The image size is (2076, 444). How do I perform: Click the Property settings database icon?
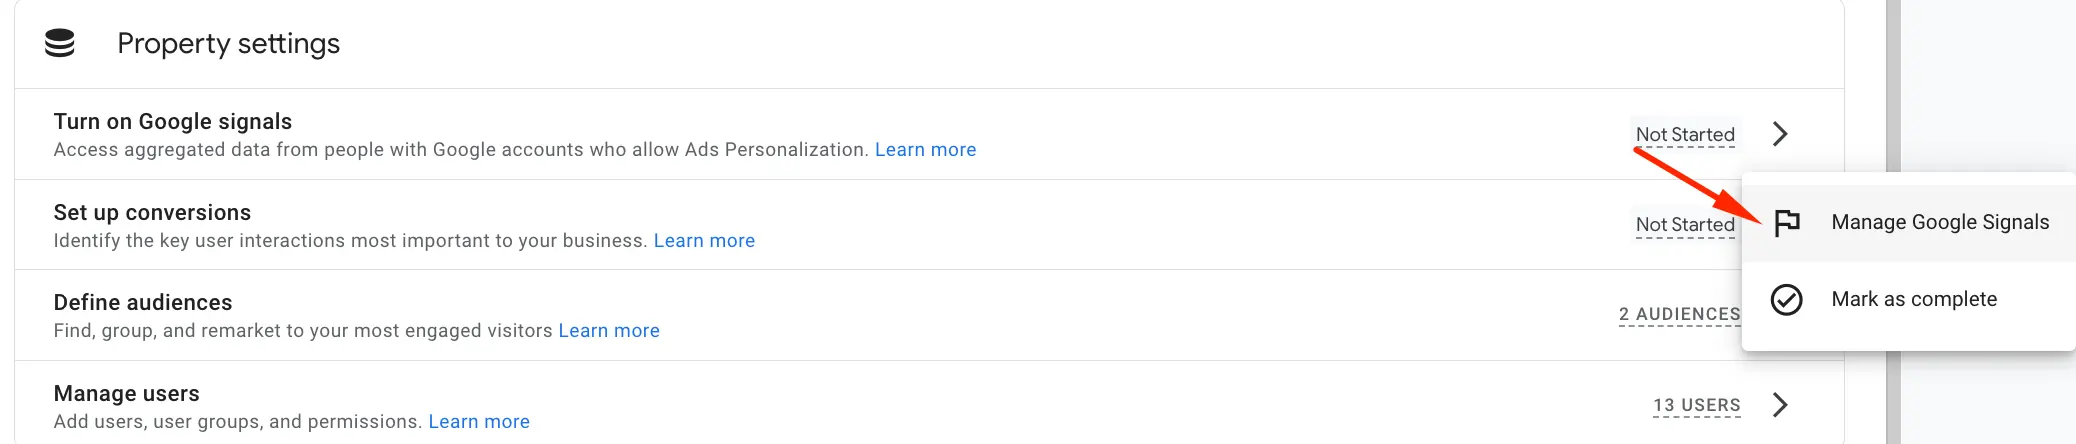coord(60,43)
